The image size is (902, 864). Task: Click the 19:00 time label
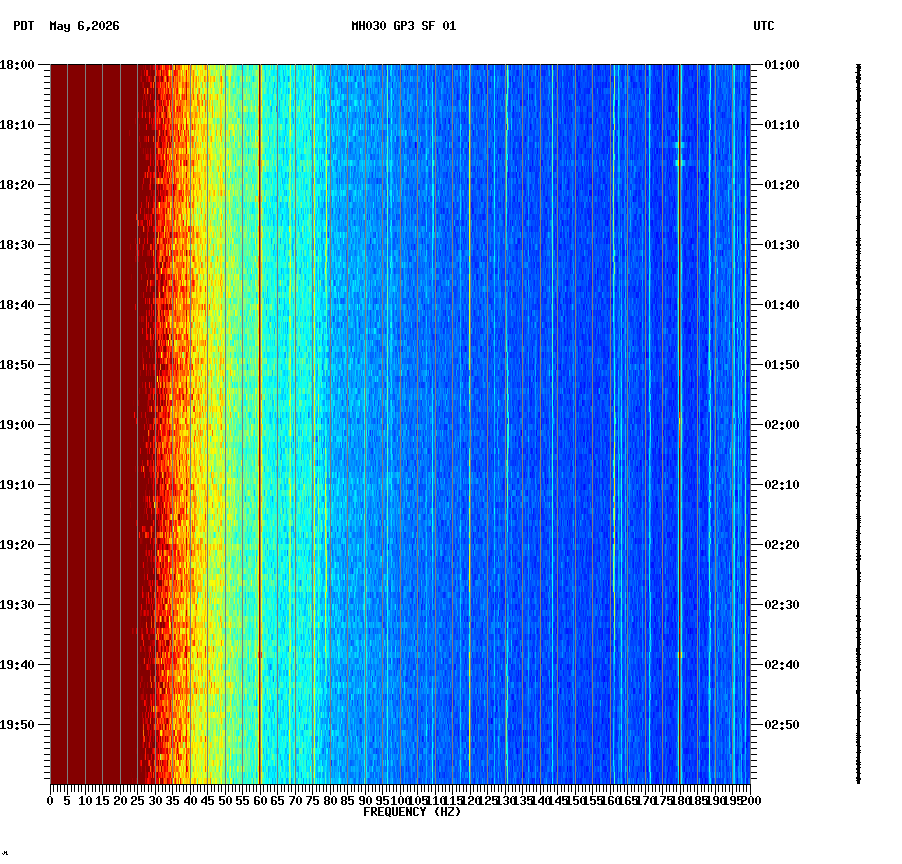point(17,425)
